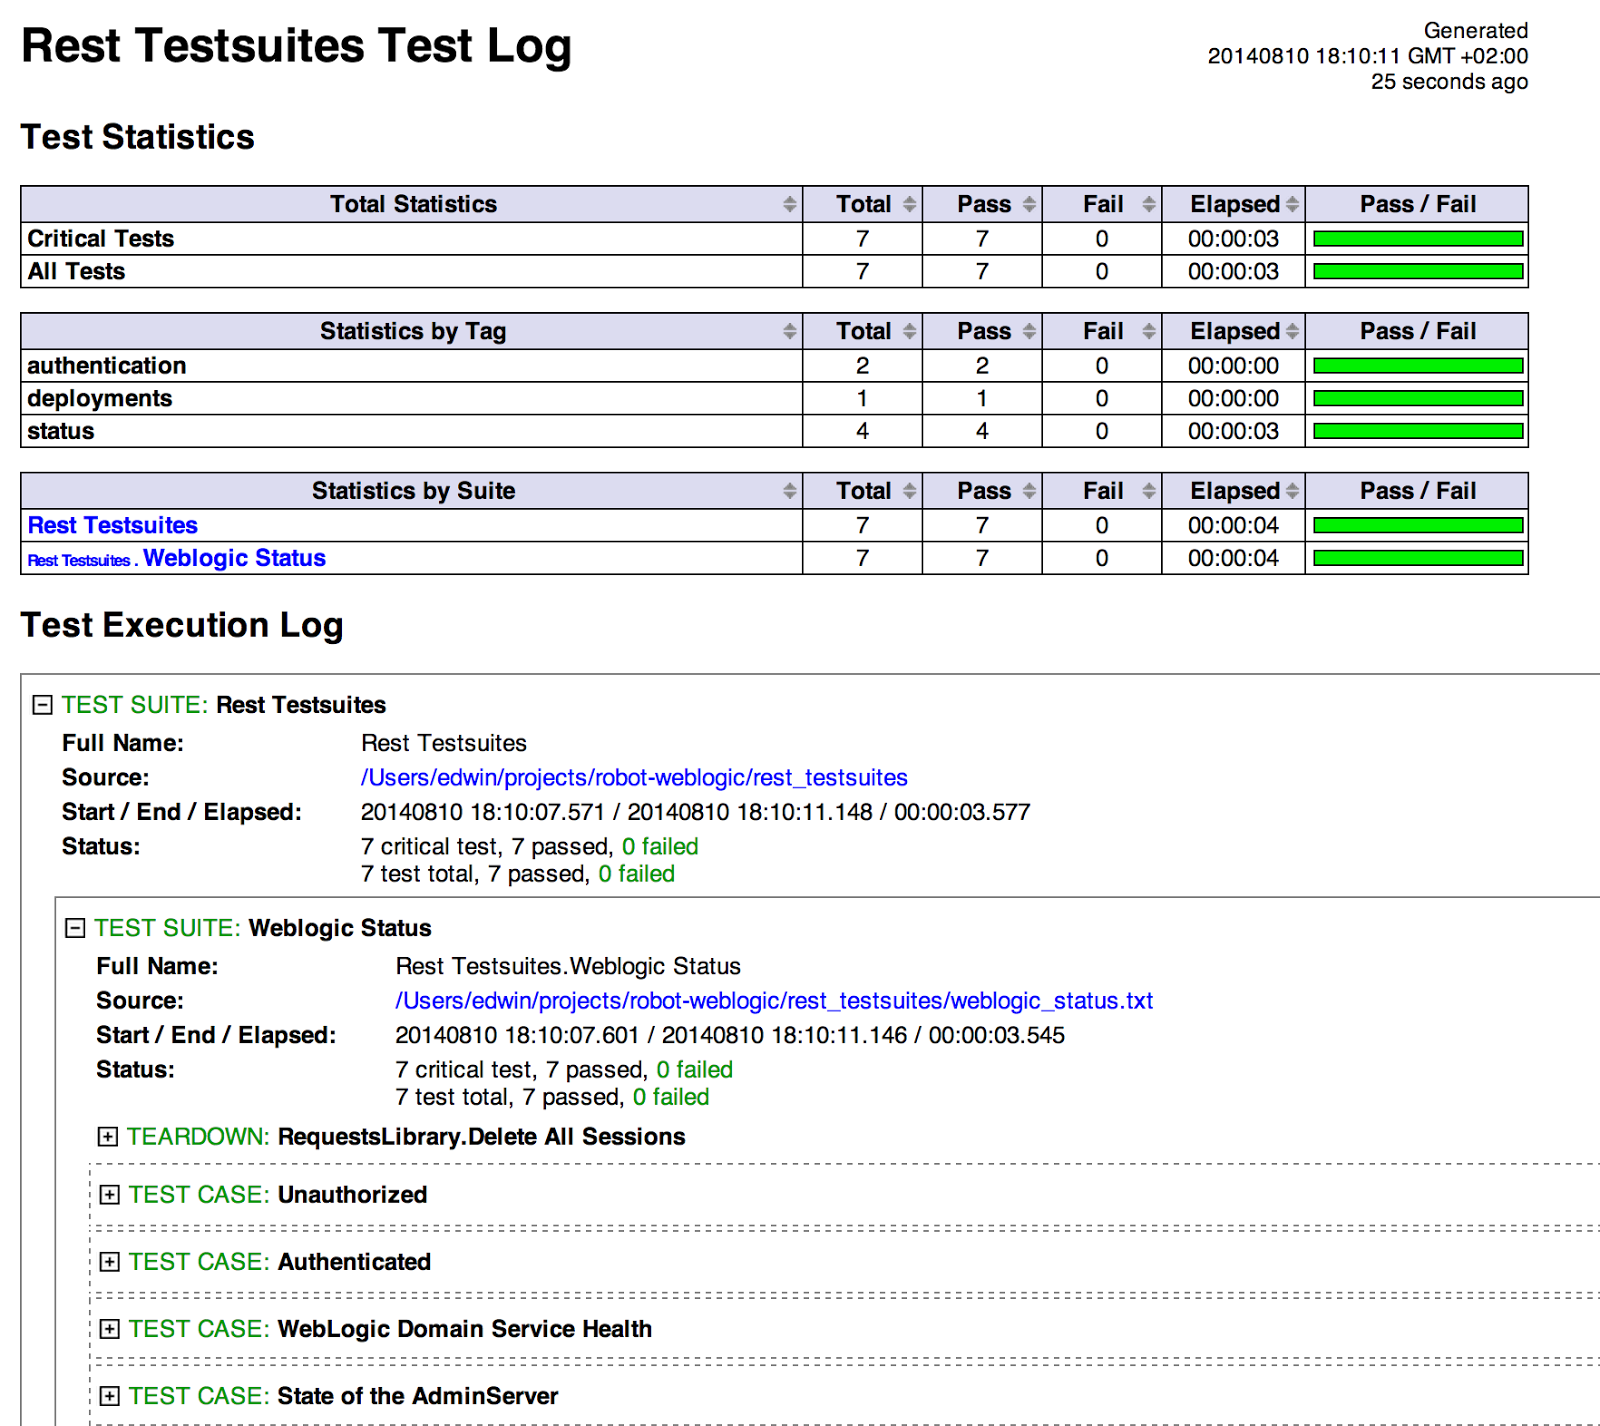Viewport: 1600px width, 1426px height.
Task: Sort Statistics by Suite by Elapsed
Action: 1234,491
